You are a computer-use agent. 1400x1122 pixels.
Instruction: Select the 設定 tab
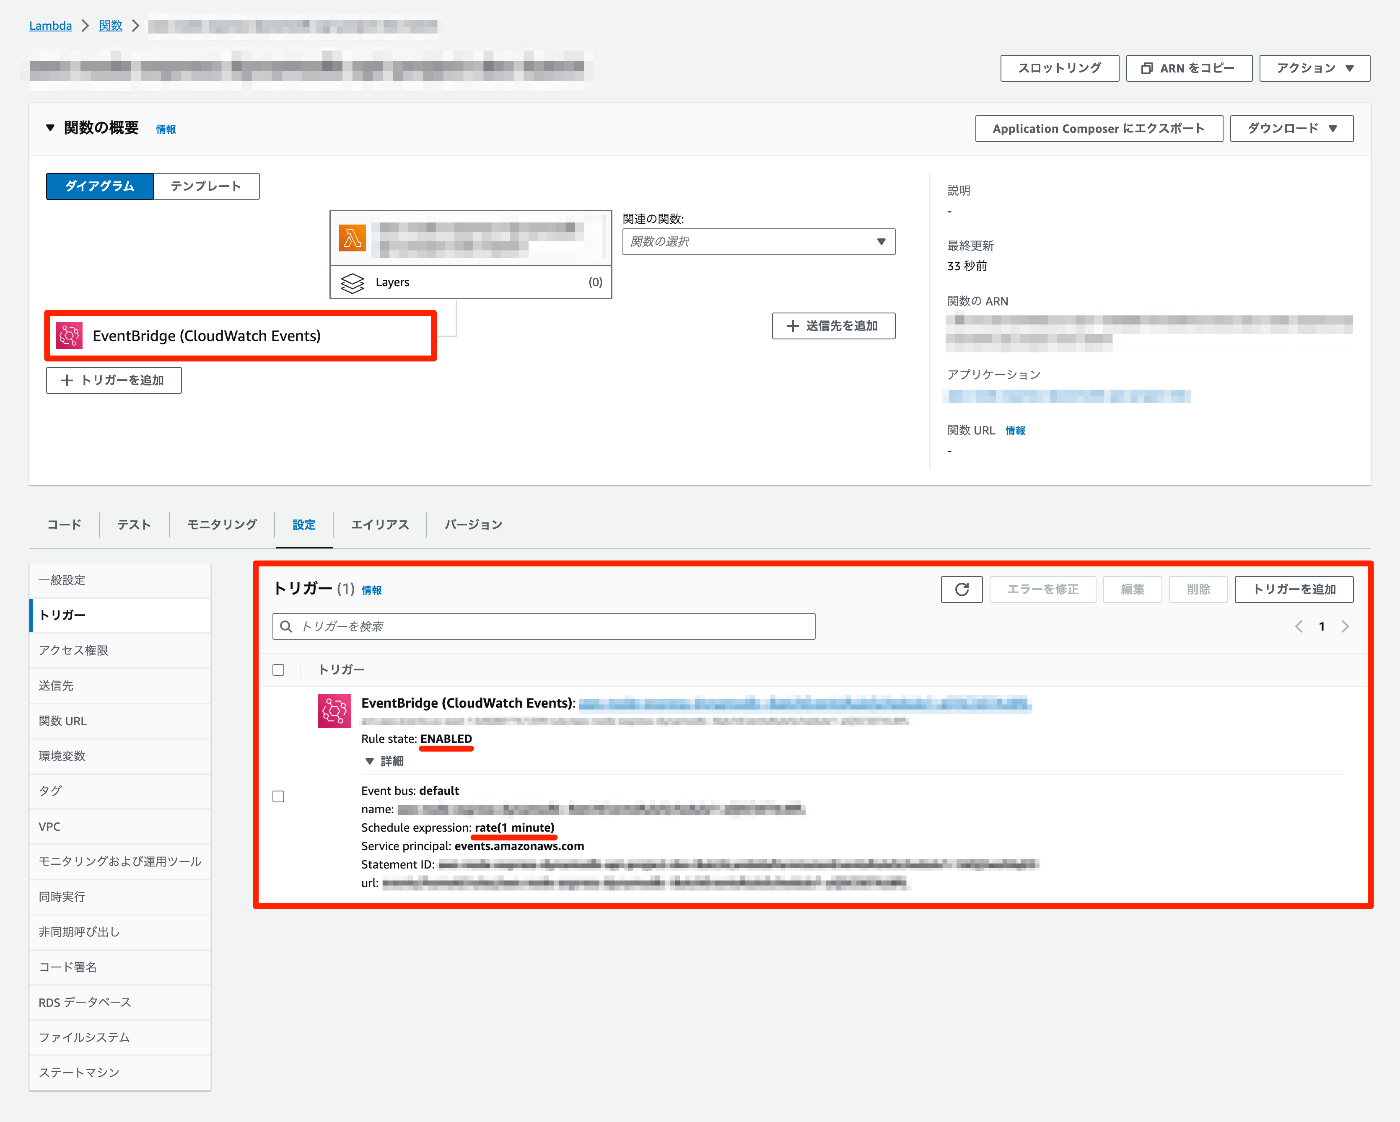click(x=304, y=524)
